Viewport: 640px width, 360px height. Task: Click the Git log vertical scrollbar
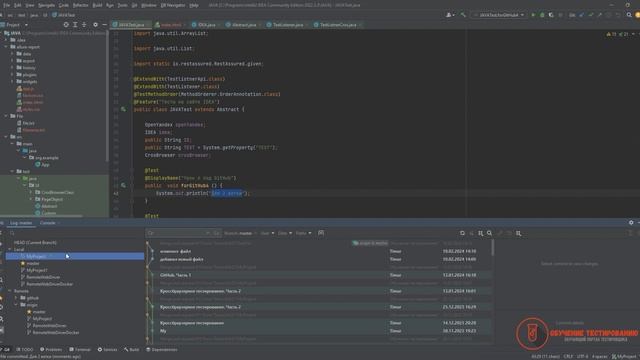coord(493,247)
